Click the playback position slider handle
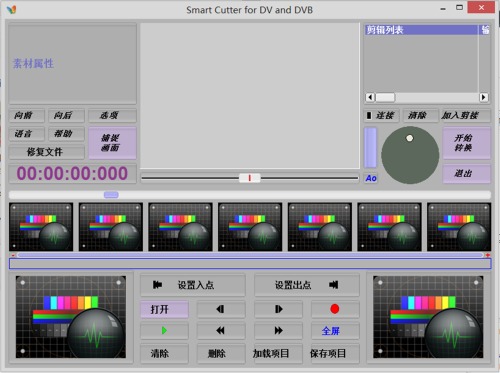The image size is (500, 373). pos(250,178)
